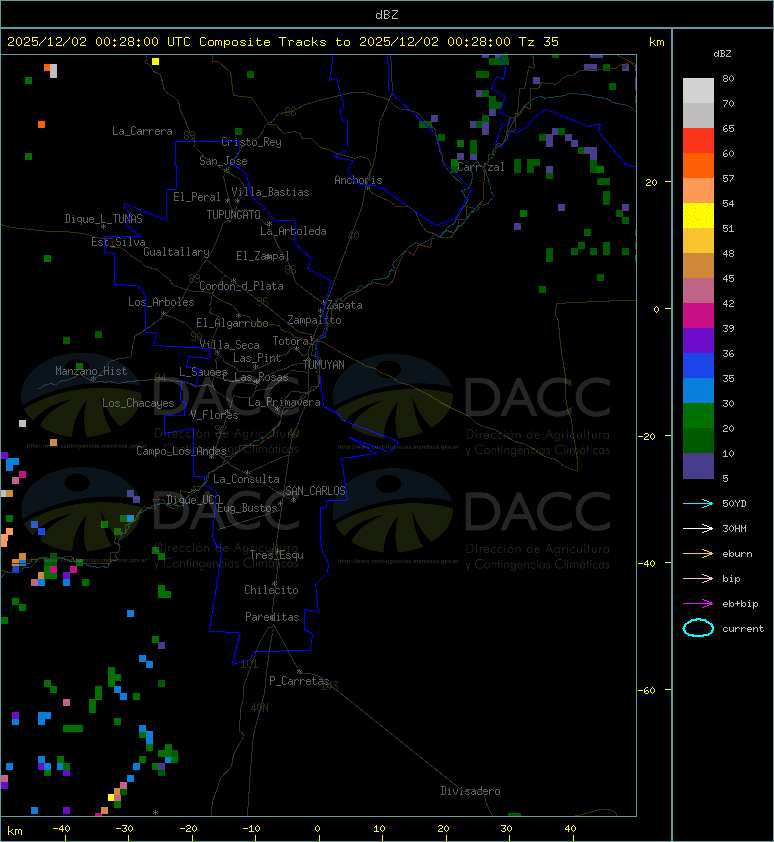774x842 pixels.
Task: Click the dBZ heading above the color scale
Action: [x=722, y=54]
